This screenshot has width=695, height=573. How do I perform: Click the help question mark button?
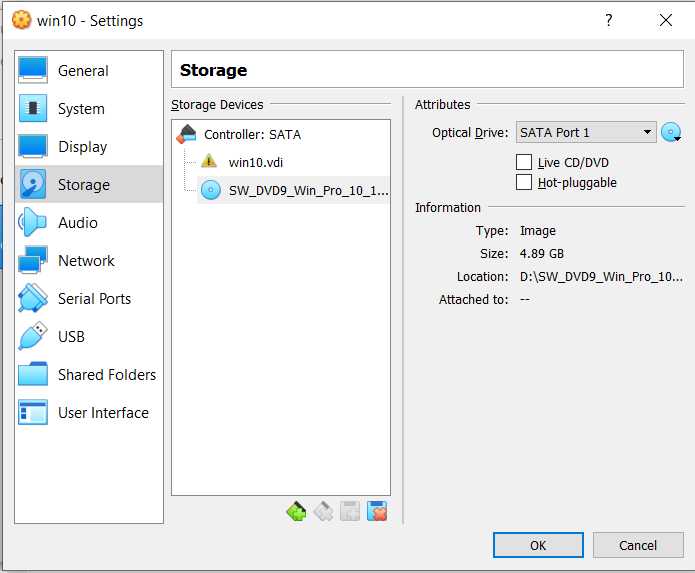[609, 20]
